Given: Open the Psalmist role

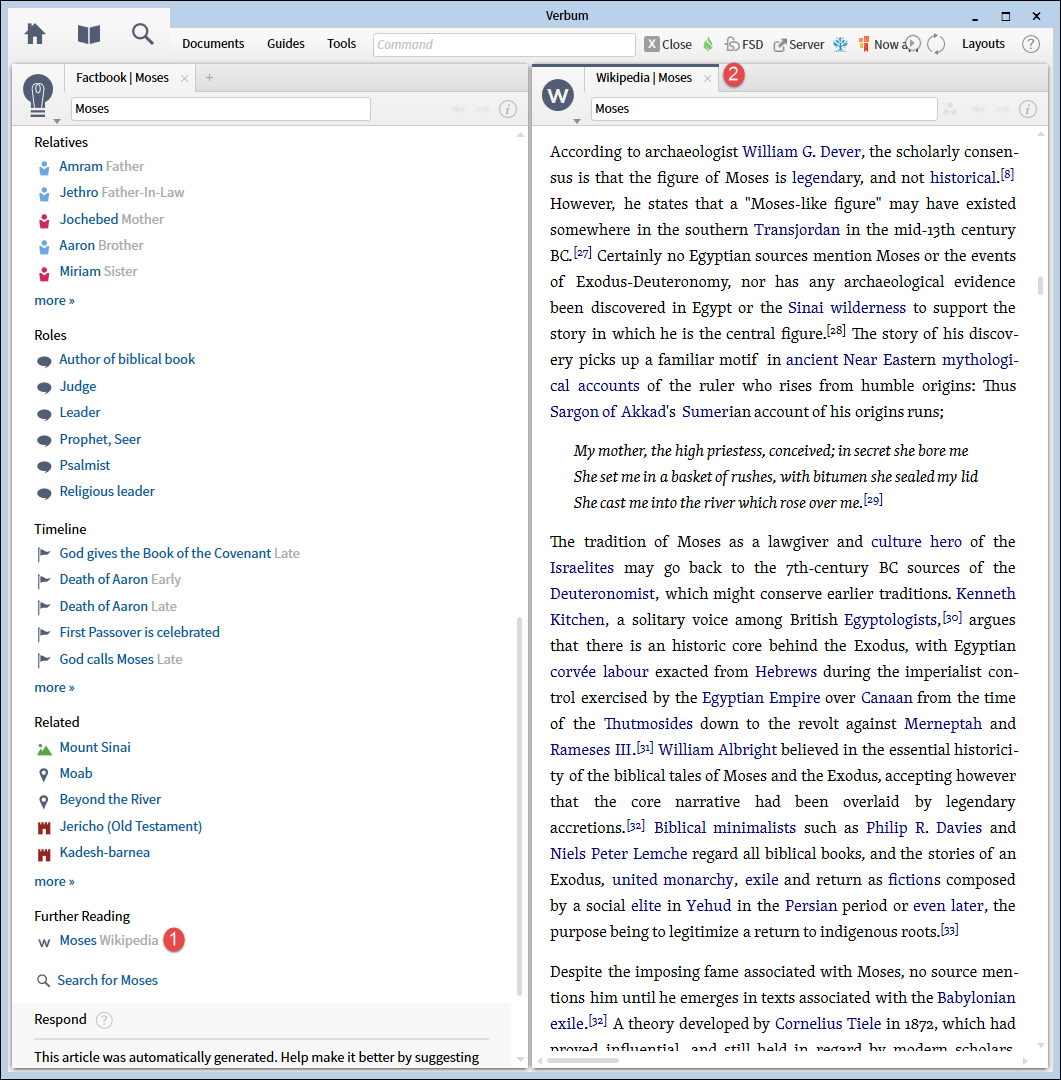Looking at the screenshot, I should pos(85,465).
